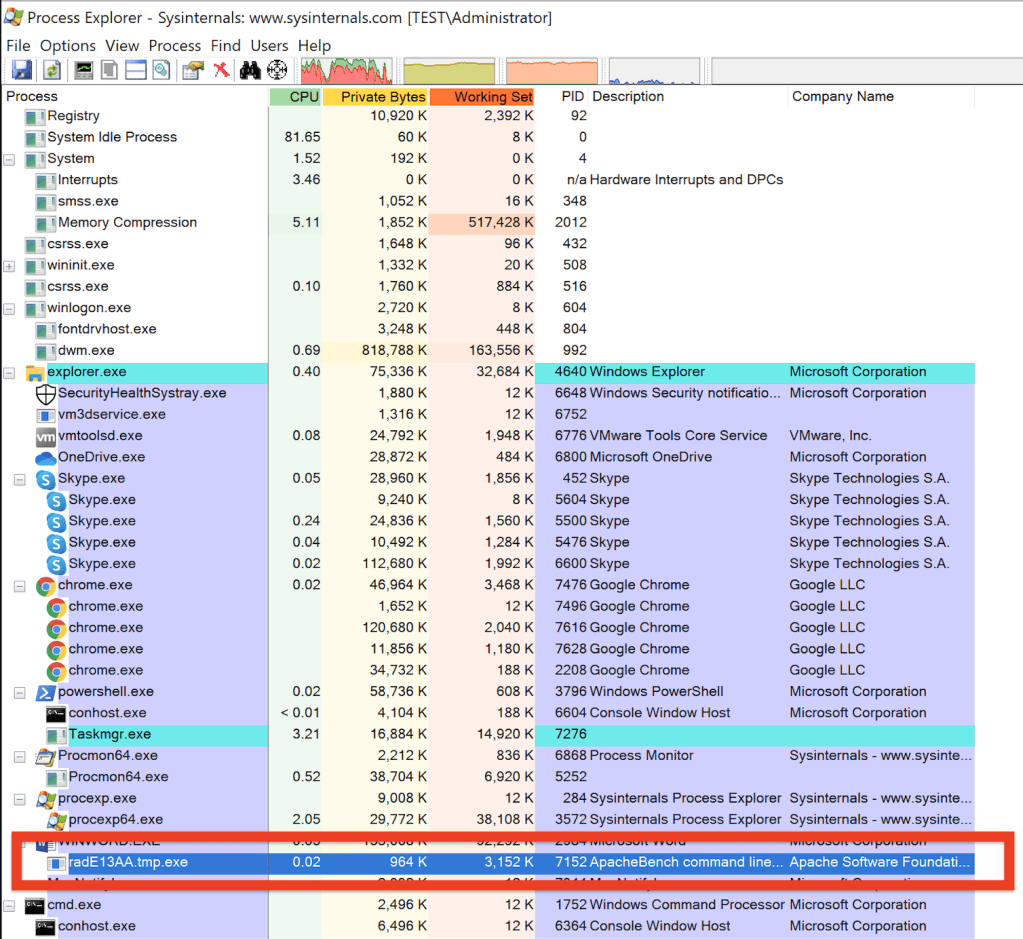Click the crosshair Find Window's Process icon
The height and width of the screenshot is (939, 1023).
click(277, 70)
